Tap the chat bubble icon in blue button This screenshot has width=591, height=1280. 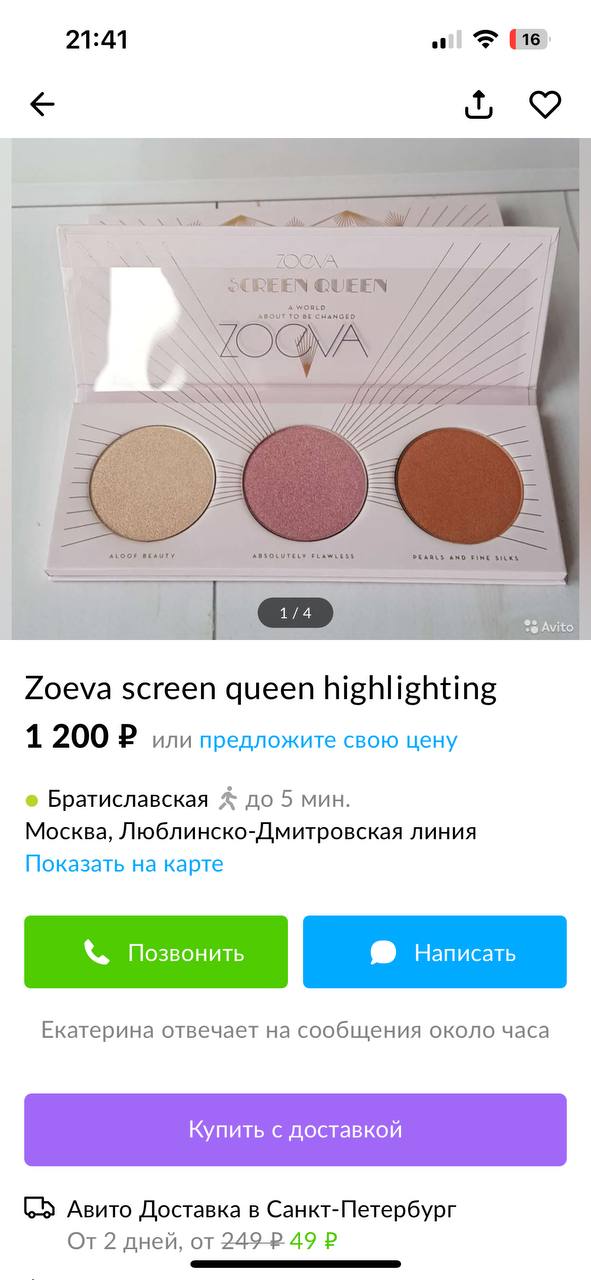[x=383, y=952]
